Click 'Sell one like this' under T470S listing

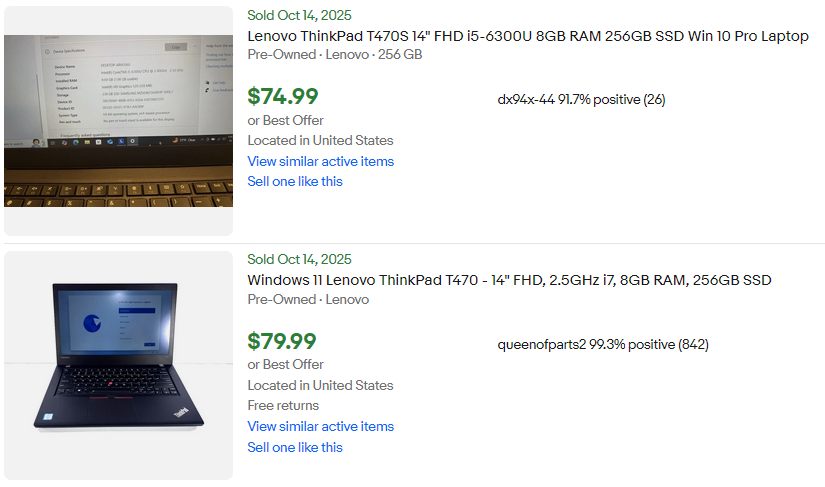(x=295, y=181)
